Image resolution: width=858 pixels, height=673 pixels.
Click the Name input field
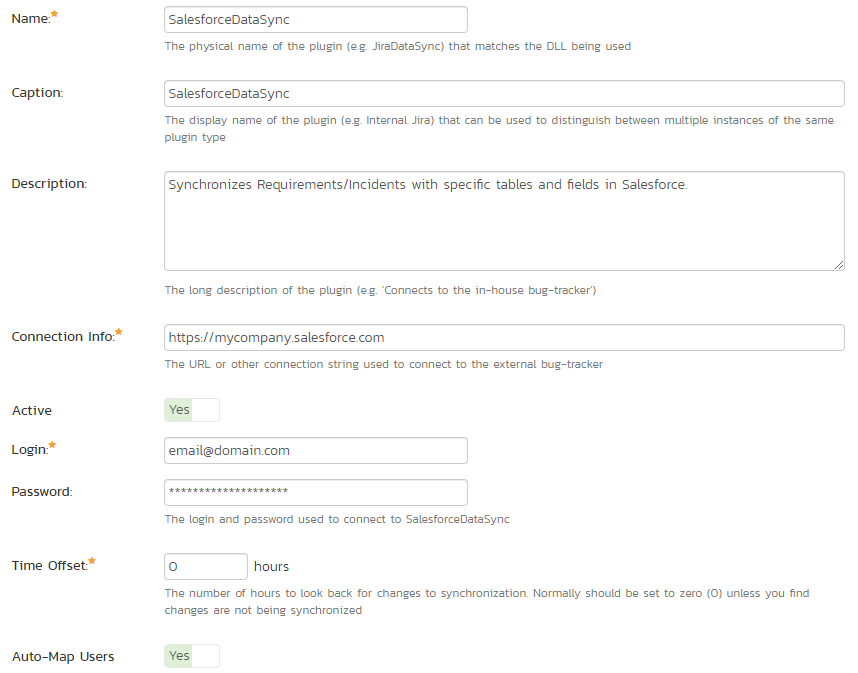pyautogui.click(x=315, y=20)
